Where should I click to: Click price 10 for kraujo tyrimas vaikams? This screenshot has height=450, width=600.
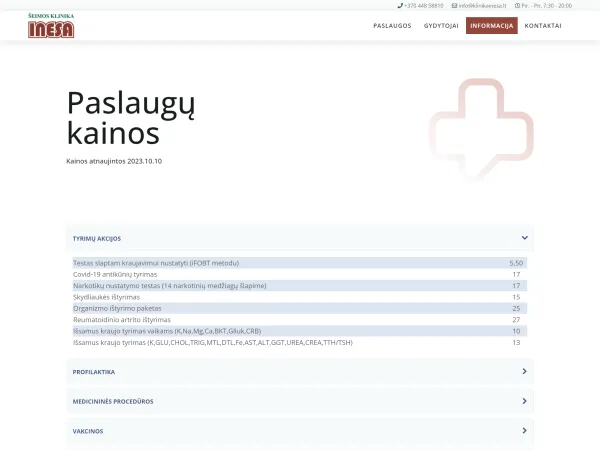[516, 331]
